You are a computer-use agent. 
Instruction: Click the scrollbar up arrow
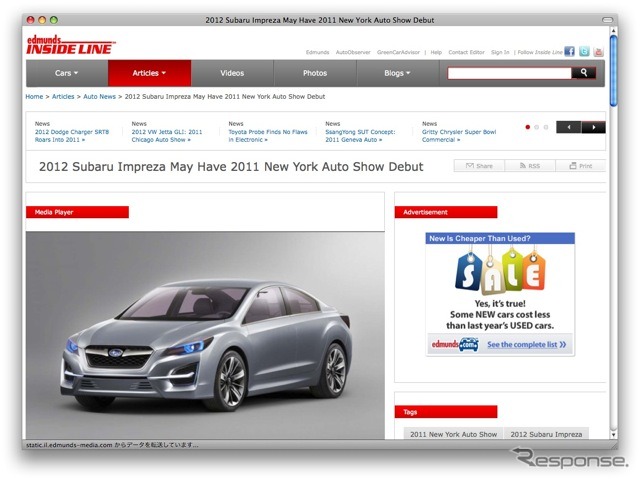click(613, 31)
